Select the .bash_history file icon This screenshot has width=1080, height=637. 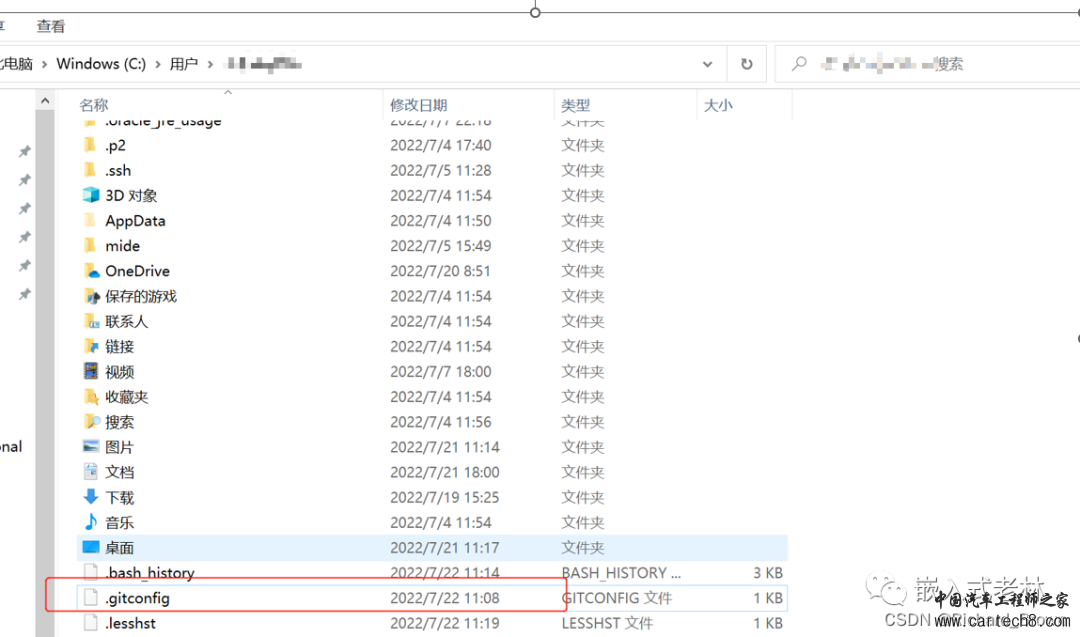[91, 572]
